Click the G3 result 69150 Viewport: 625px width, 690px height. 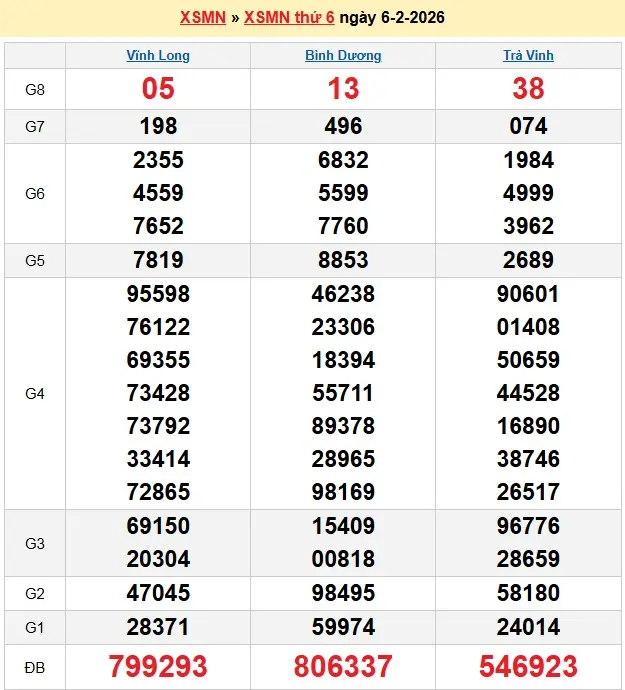pos(158,526)
